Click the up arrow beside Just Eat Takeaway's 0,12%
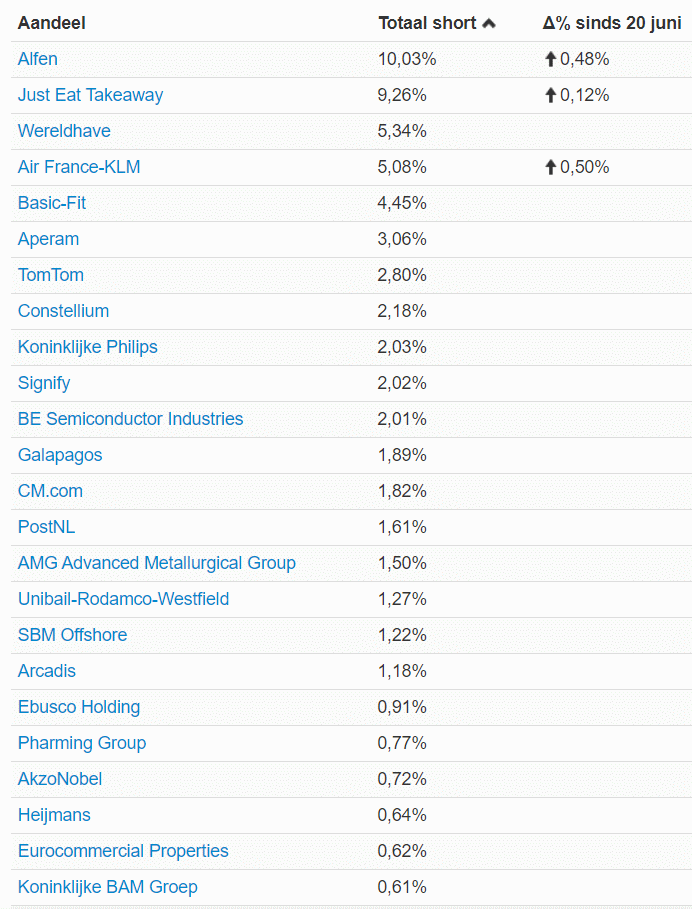Screen dimensions: 692x909 tap(551, 95)
